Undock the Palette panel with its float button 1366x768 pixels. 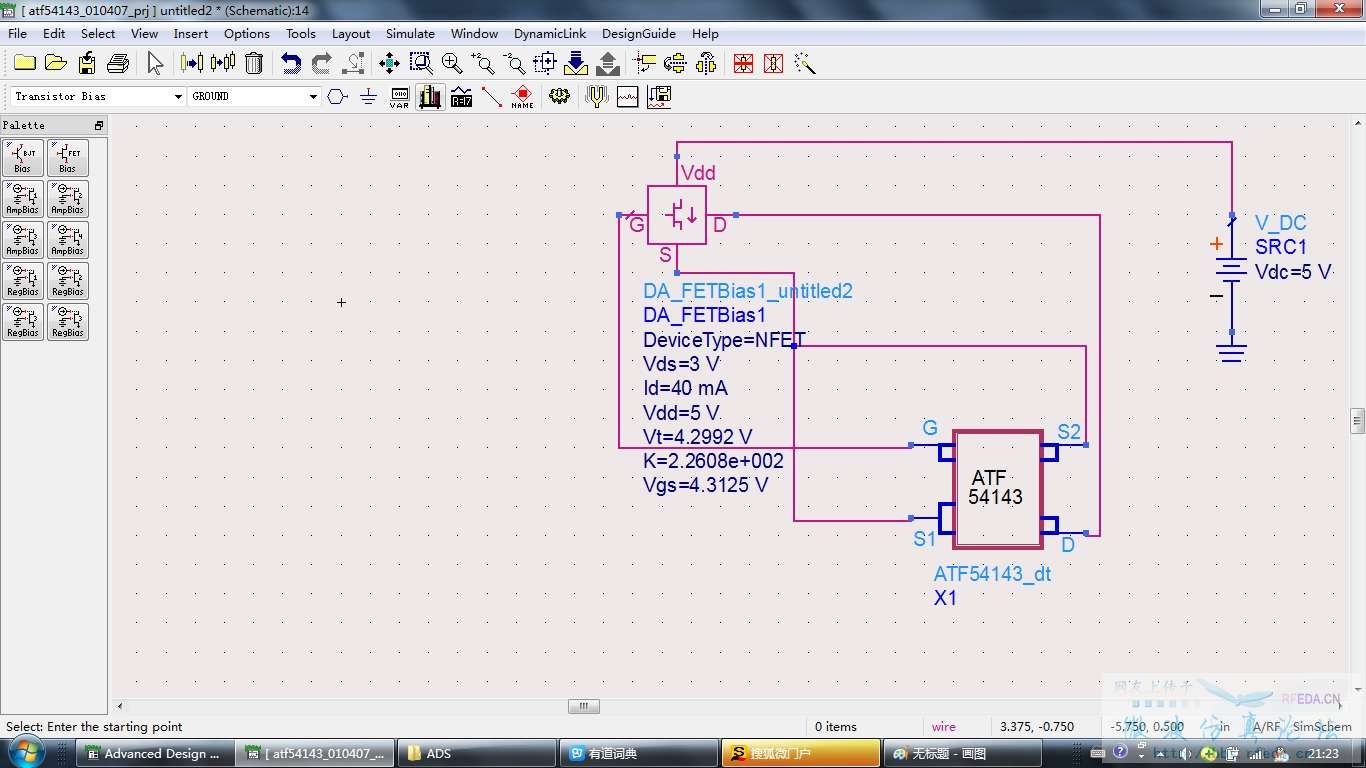click(x=99, y=125)
